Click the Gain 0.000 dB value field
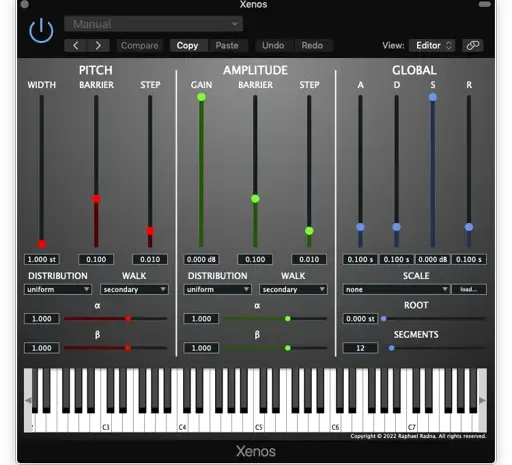512x465 pixels. click(201, 259)
